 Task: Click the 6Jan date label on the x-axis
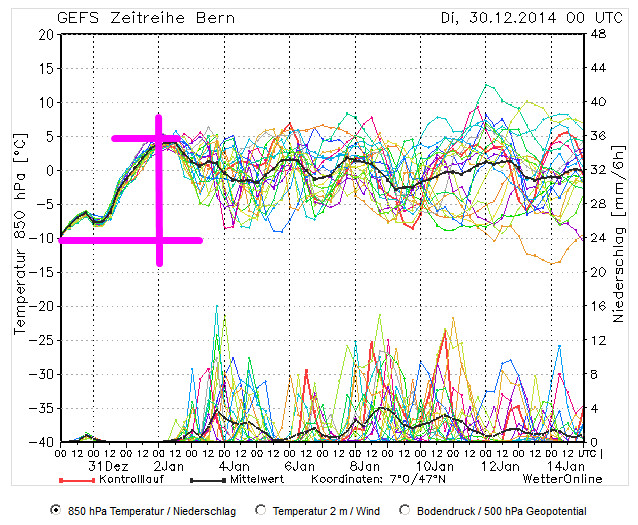[297, 466]
